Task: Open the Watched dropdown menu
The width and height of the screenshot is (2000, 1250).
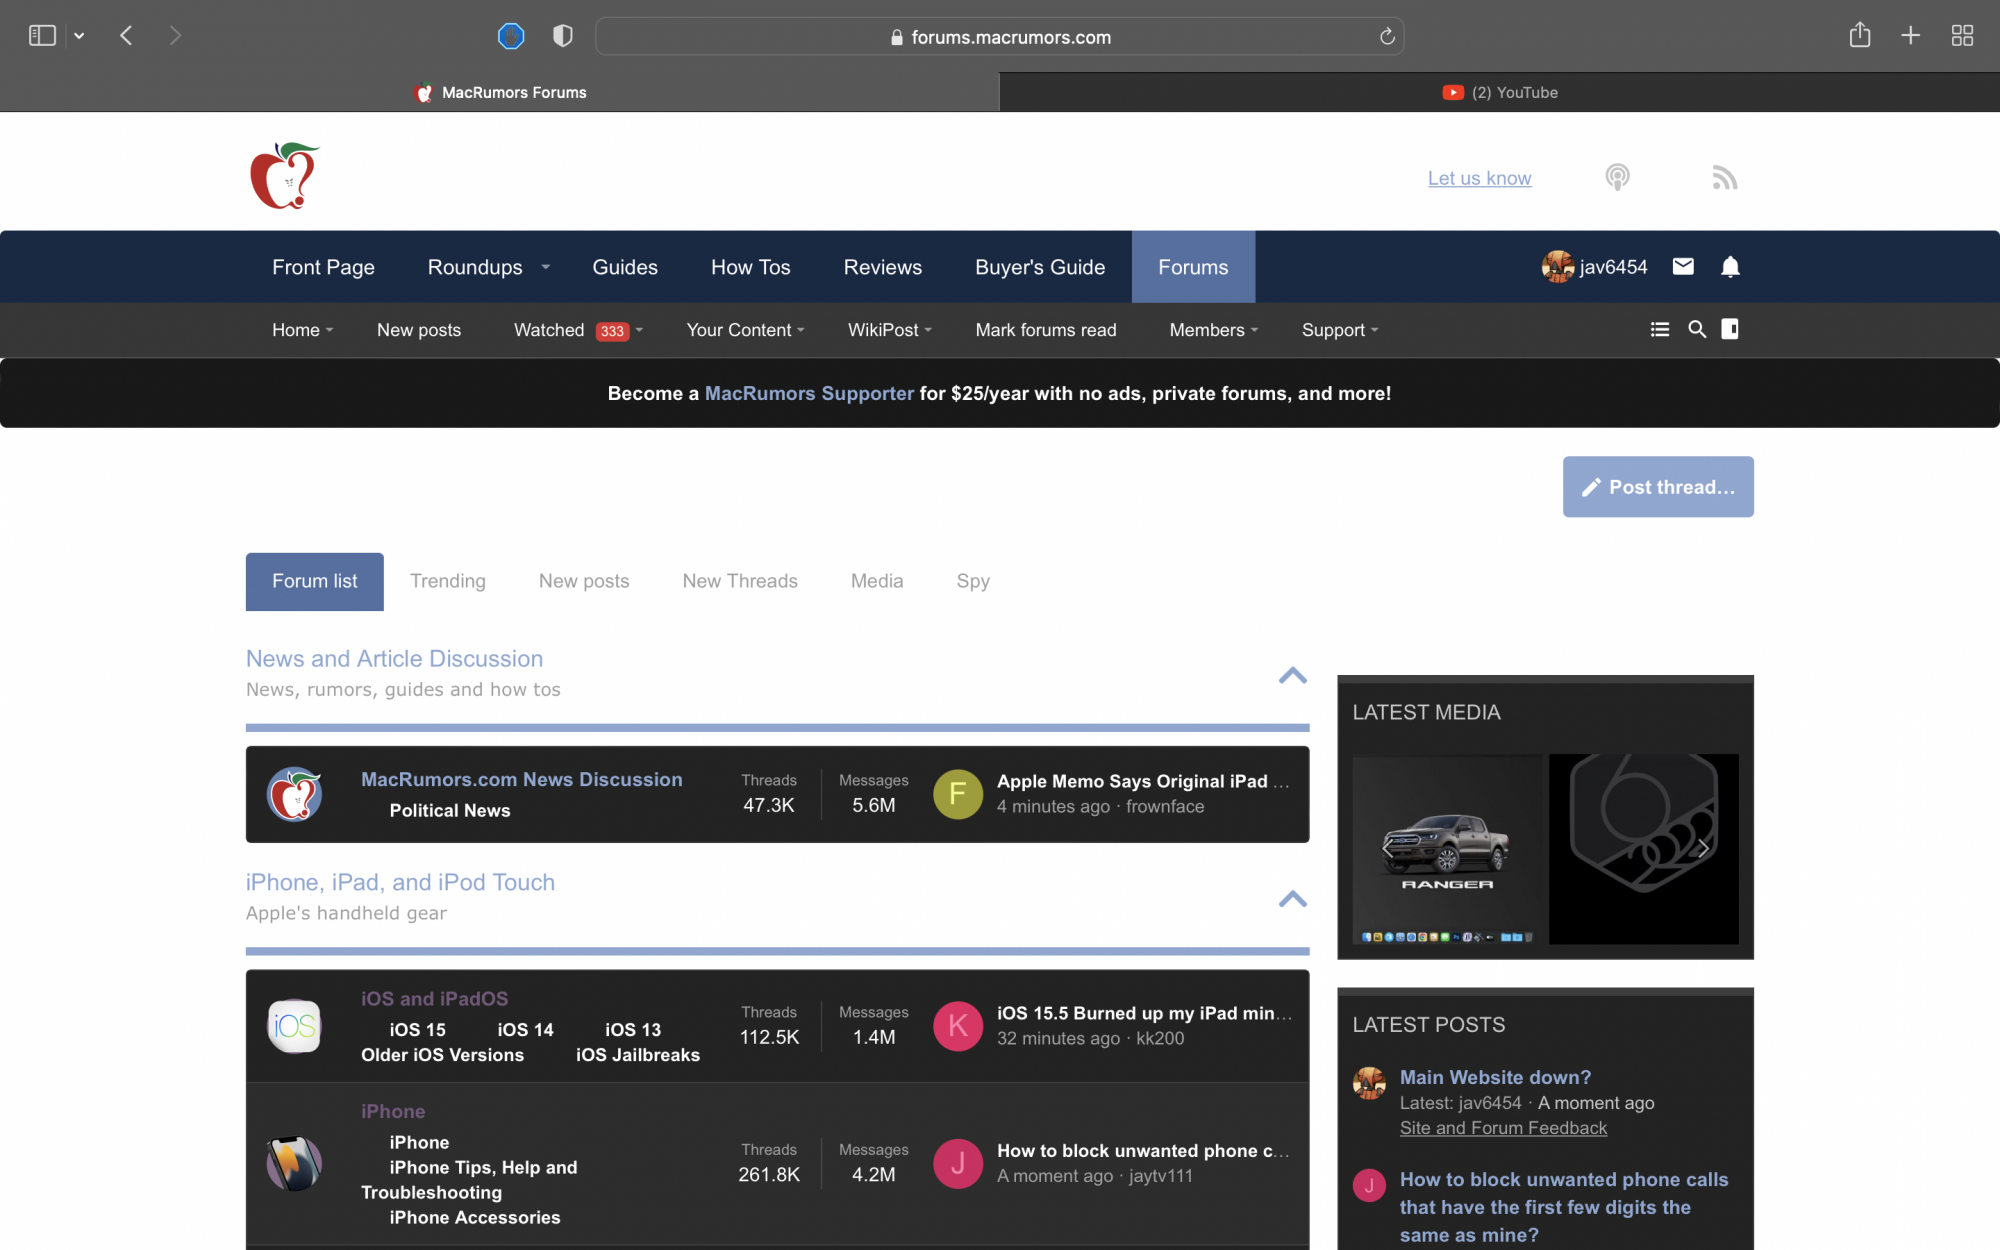Action: tap(639, 330)
